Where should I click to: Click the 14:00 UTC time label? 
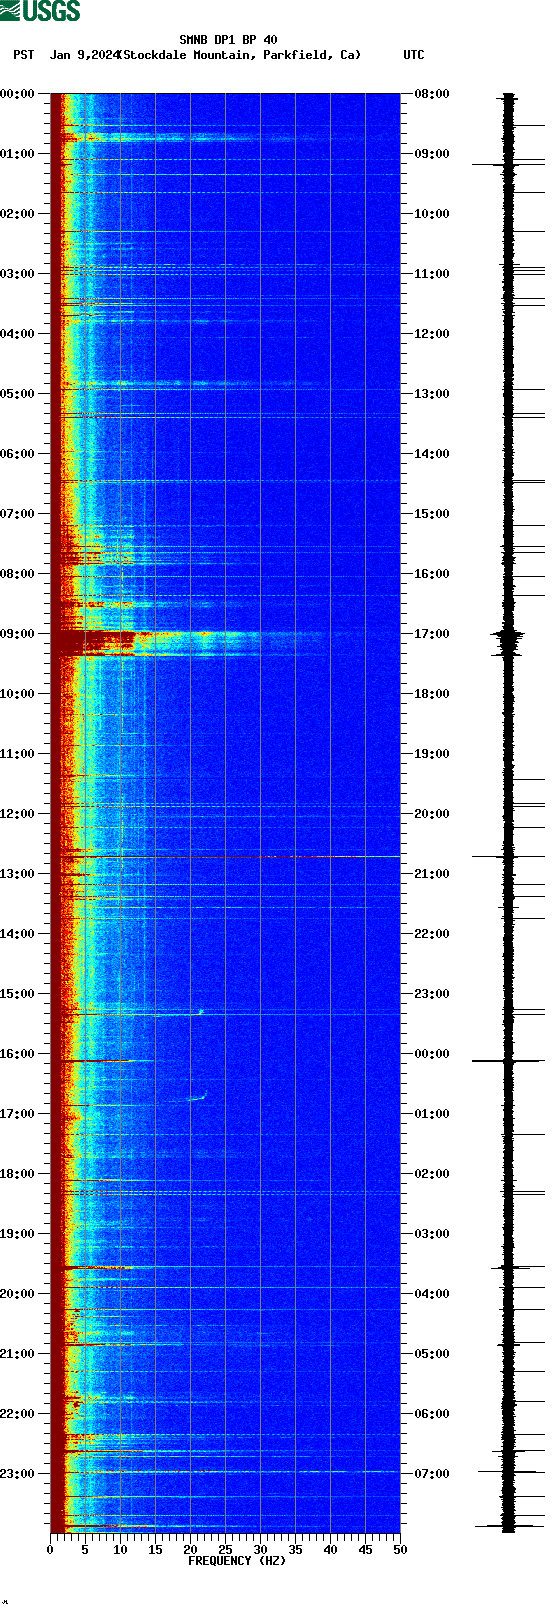pyautogui.click(x=432, y=454)
